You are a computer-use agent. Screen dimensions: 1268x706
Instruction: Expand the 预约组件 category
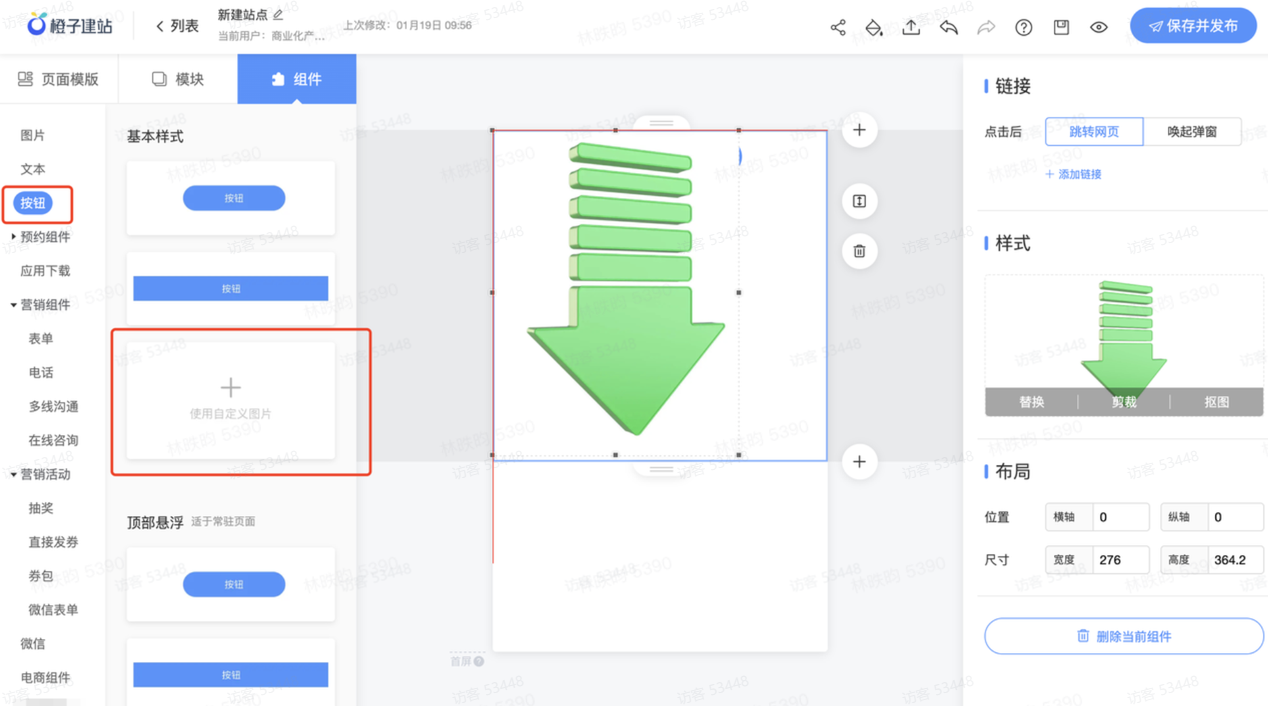14,237
